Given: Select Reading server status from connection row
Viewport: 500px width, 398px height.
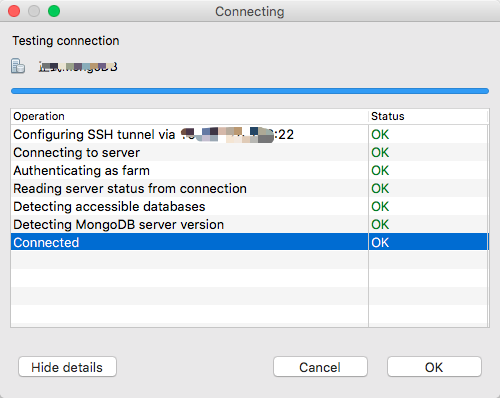Looking at the screenshot, I should point(250,188).
